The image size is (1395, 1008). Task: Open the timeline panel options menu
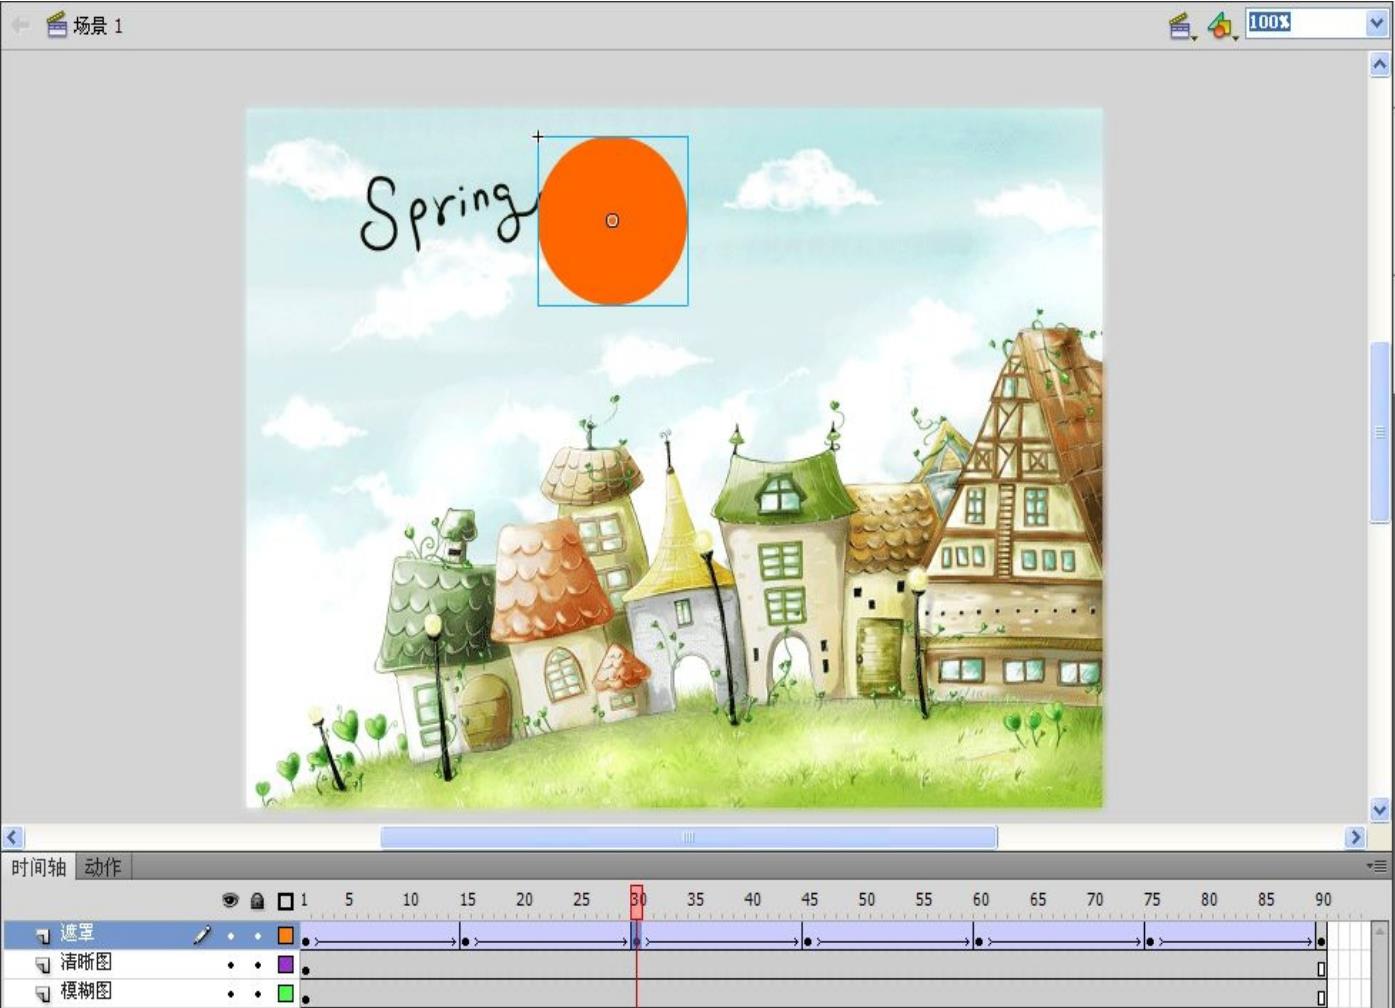point(1378,866)
